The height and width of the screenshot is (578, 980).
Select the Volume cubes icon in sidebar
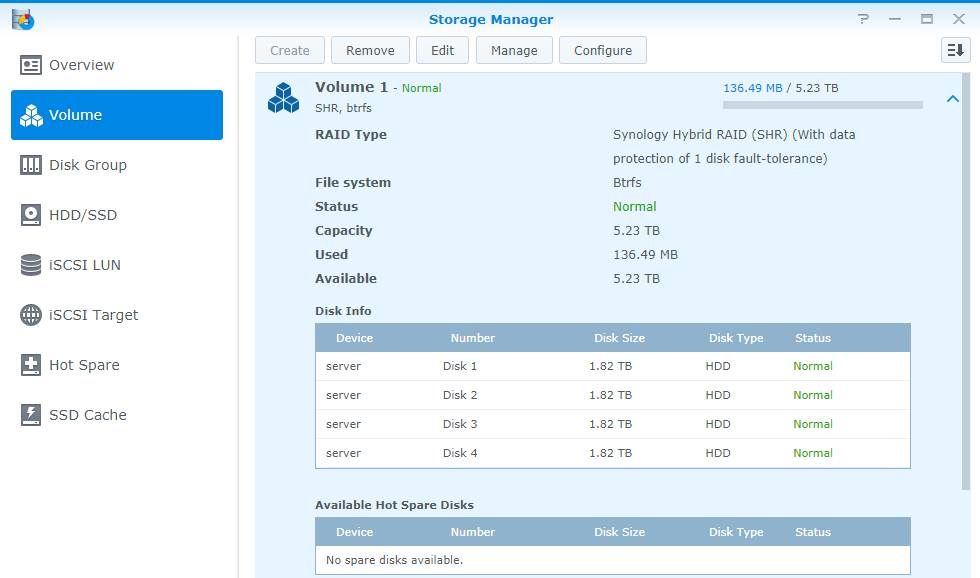[x=31, y=115]
